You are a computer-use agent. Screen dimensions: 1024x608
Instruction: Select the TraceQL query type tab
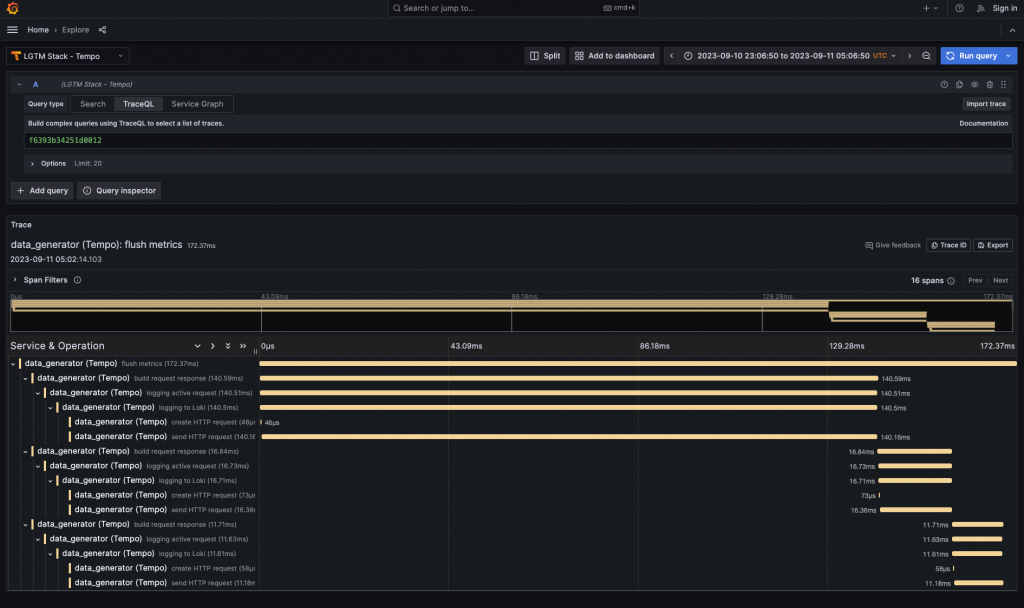click(x=138, y=104)
